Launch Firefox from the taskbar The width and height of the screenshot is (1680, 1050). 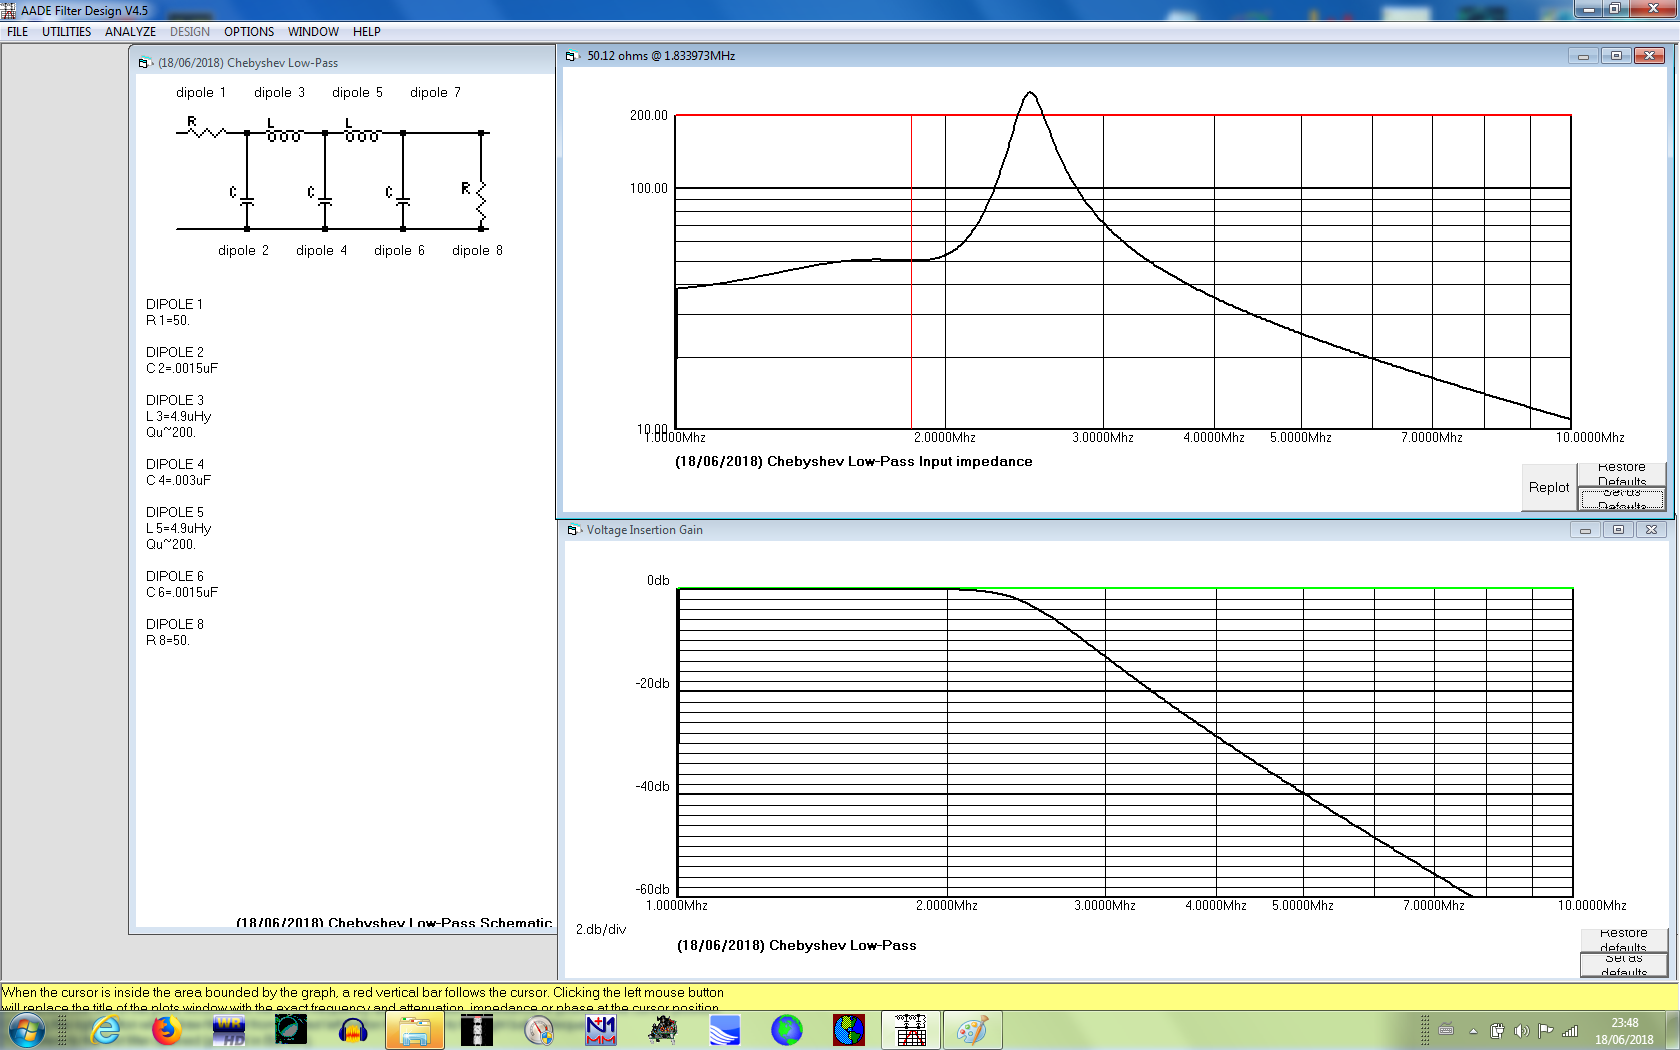pos(166,1029)
